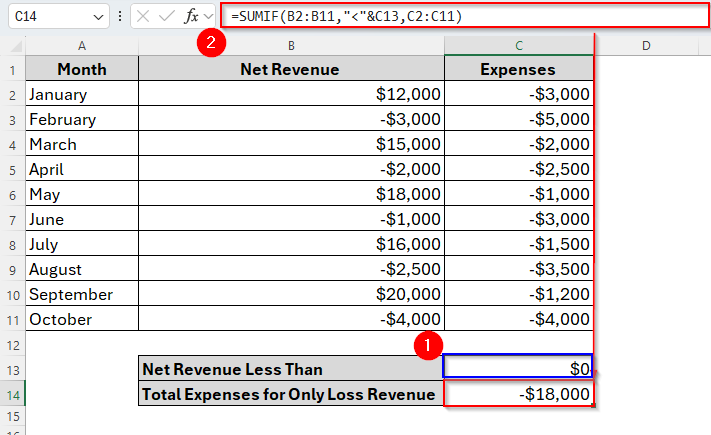Select row 1 header
The height and width of the screenshot is (435, 711).
click(x=12, y=69)
